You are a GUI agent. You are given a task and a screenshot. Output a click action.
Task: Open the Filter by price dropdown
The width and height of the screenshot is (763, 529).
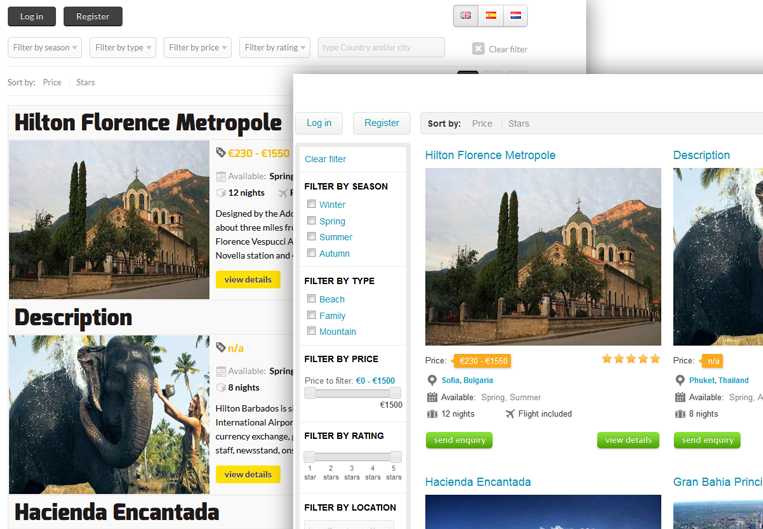(x=198, y=48)
